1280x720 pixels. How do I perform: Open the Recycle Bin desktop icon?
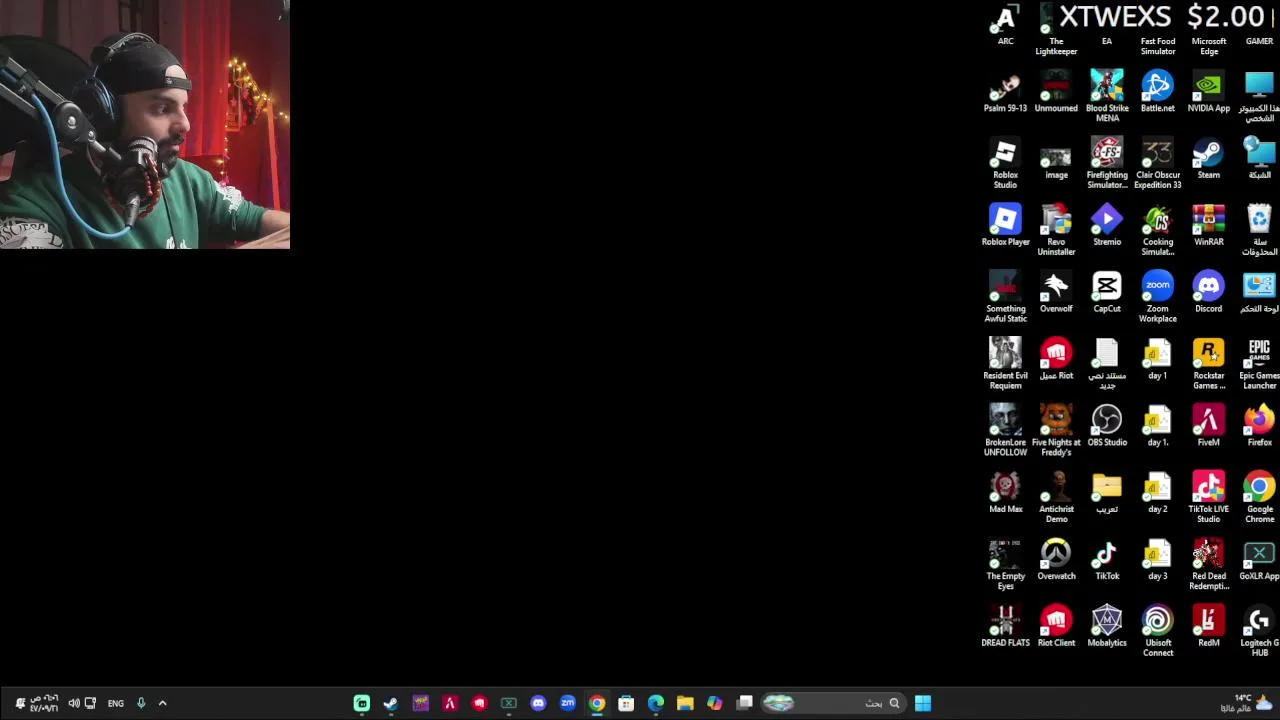pos(1260,230)
